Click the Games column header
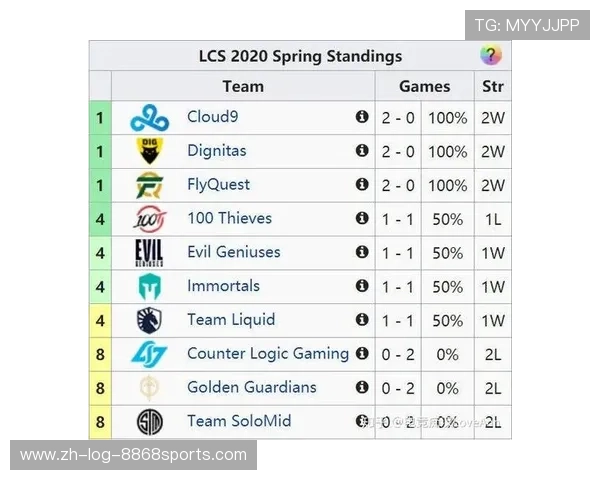Viewport: 600px width, 480px height. [424, 87]
